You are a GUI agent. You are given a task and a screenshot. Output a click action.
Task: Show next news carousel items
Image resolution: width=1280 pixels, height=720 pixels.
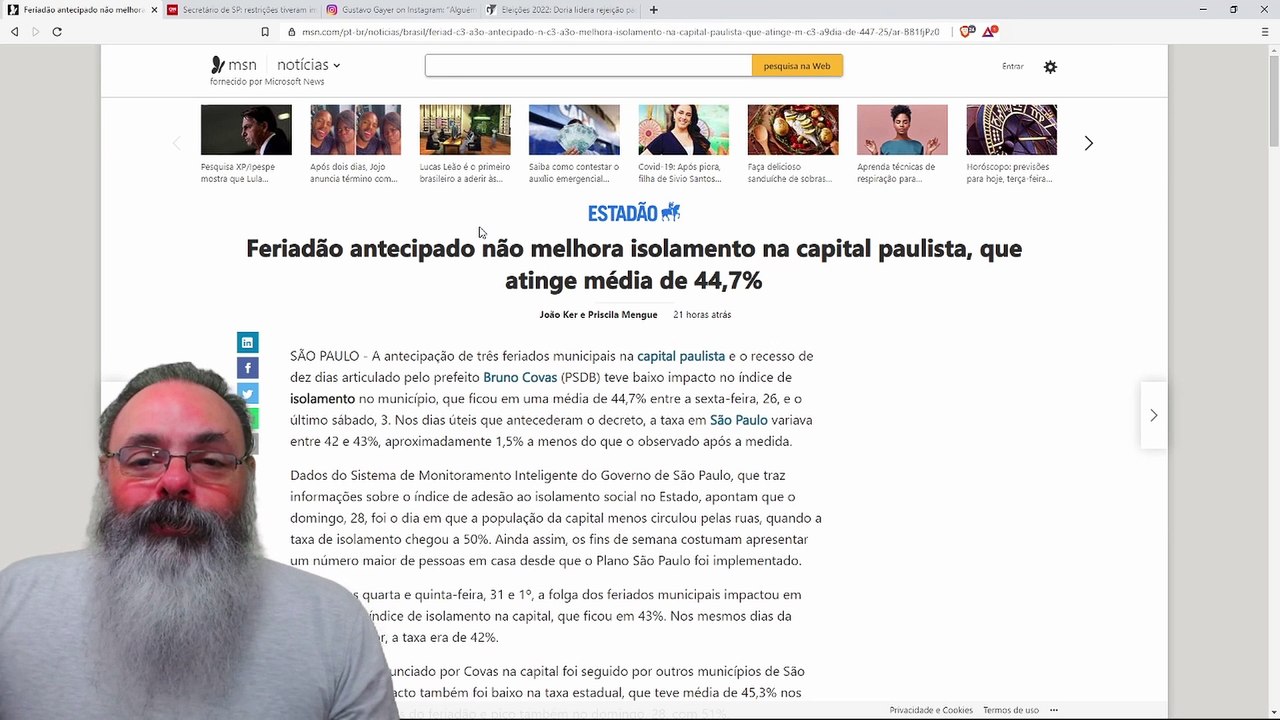(x=1089, y=143)
